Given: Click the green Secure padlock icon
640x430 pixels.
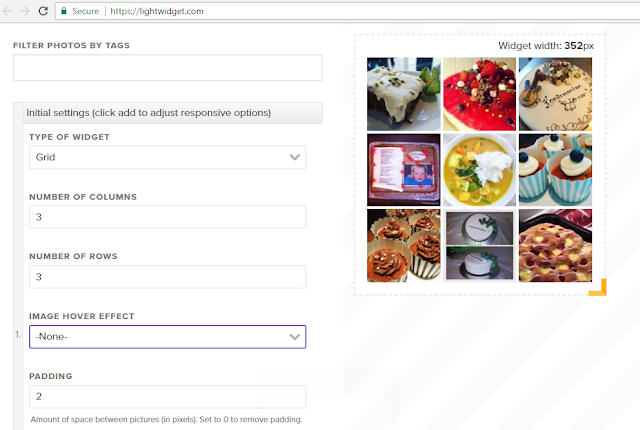Looking at the screenshot, I should (64, 11).
